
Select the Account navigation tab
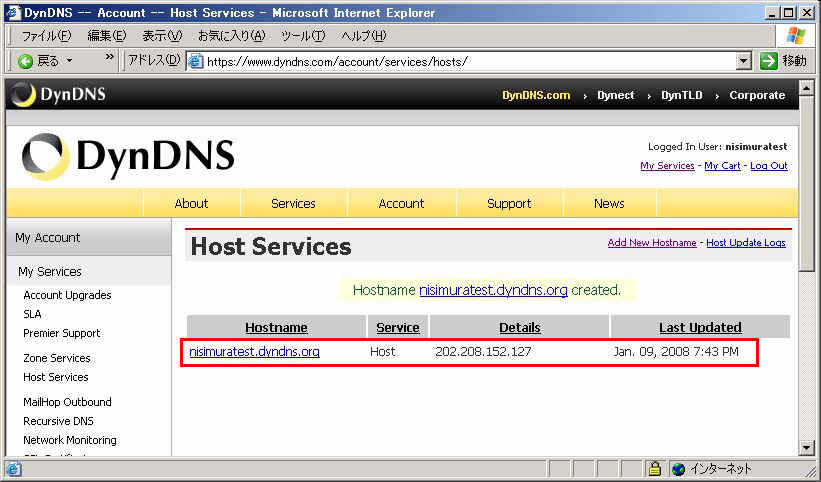(x=401, y=203)
